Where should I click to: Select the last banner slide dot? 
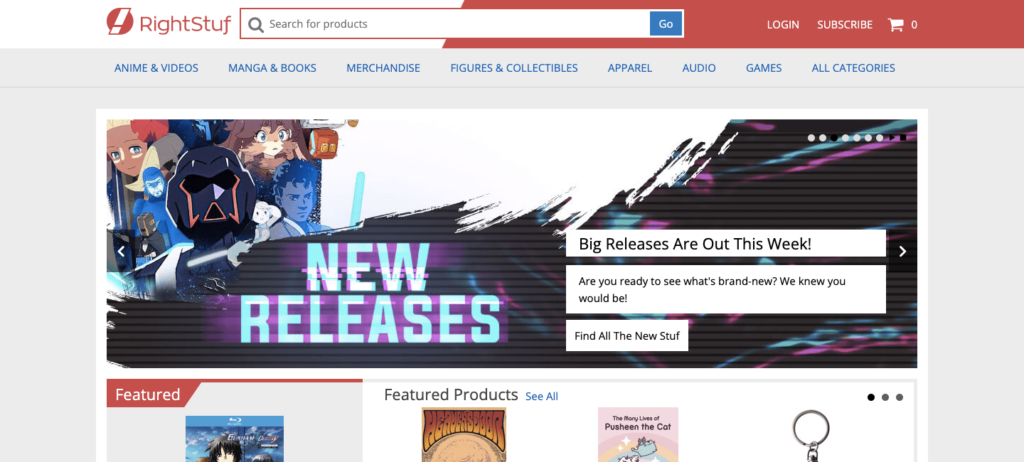click(880, 138)
